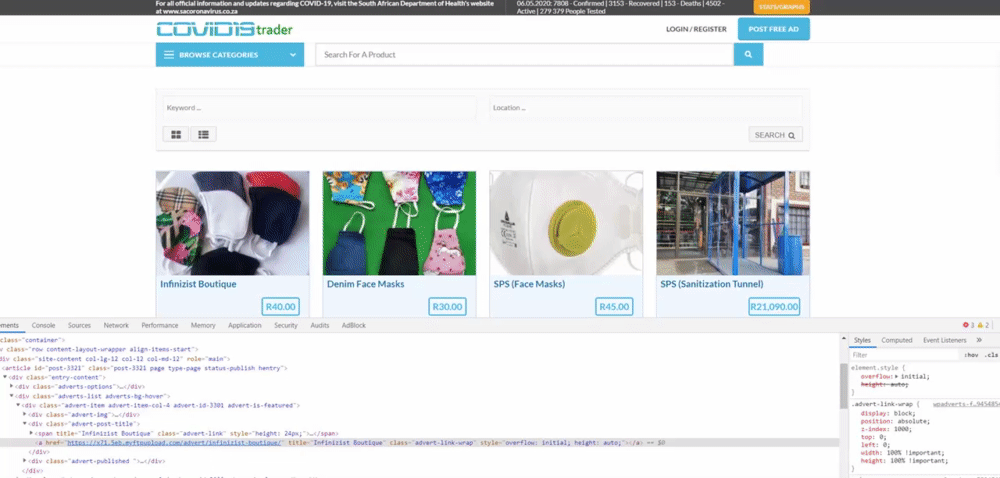This screenshot has width=1000, height=478.
Task: Open the DevTools warning count indicator
Action: (x=983, y=325)
